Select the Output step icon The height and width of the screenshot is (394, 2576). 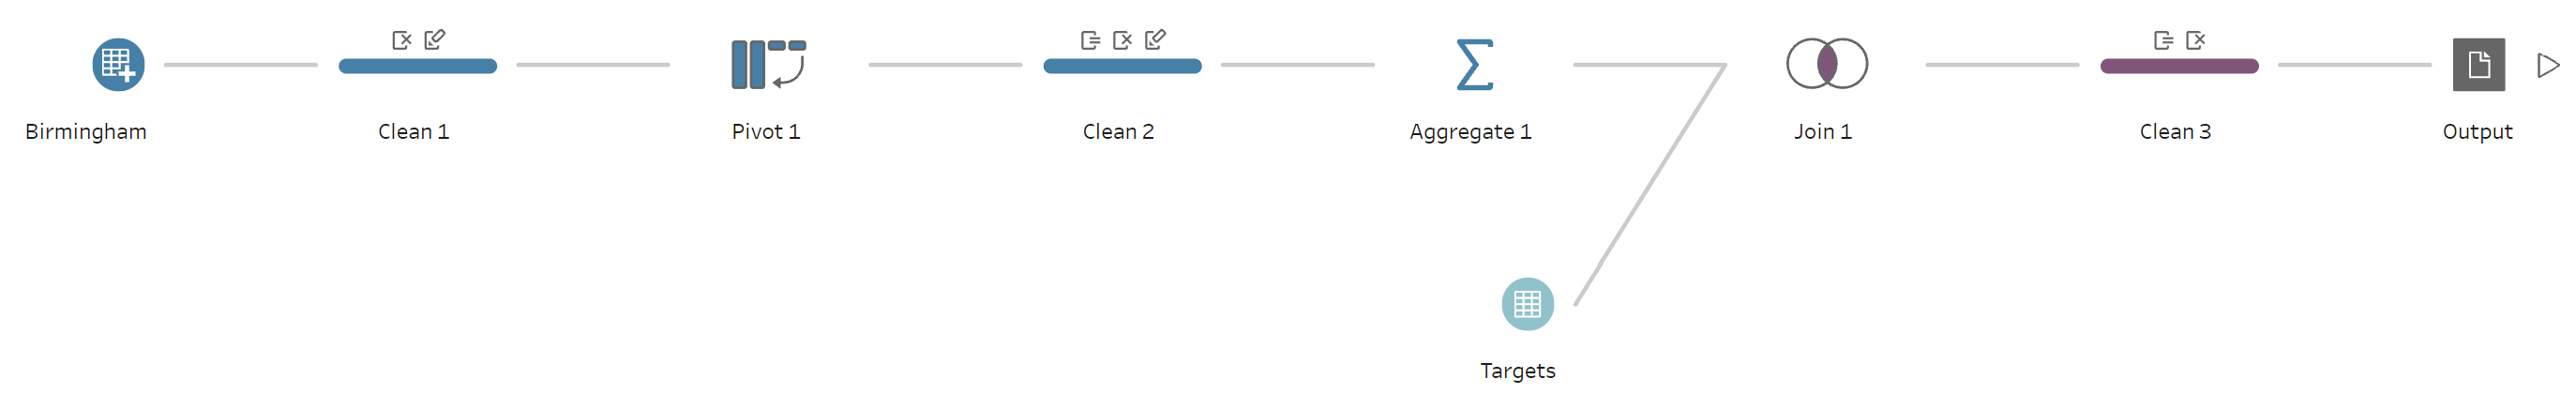2478,65
